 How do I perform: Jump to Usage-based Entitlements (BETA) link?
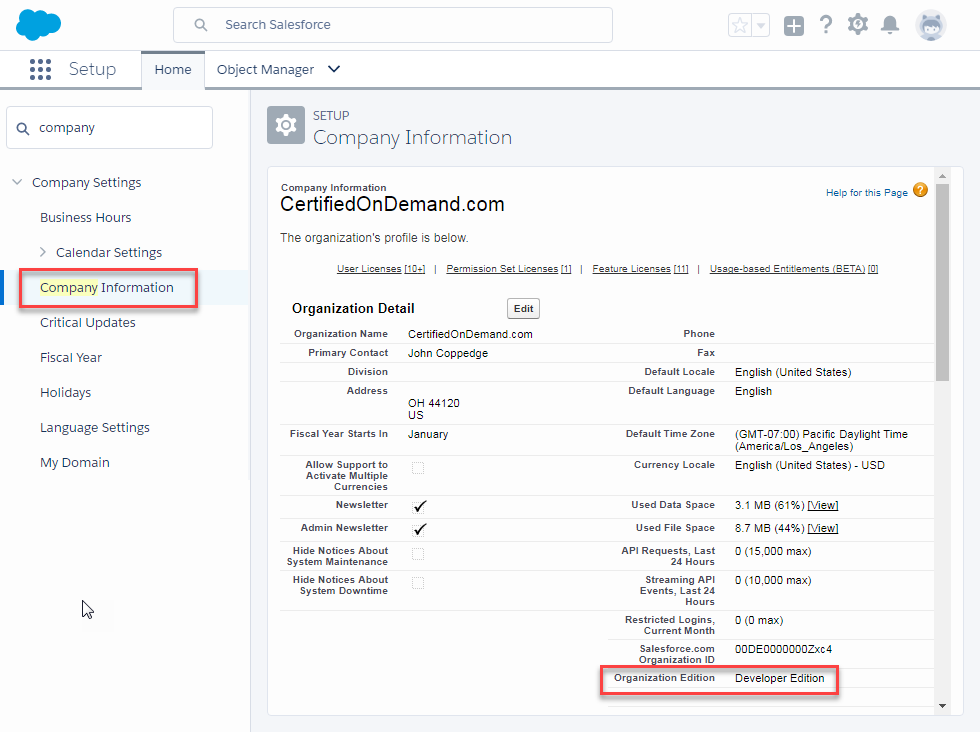click(x=794, y=269)
